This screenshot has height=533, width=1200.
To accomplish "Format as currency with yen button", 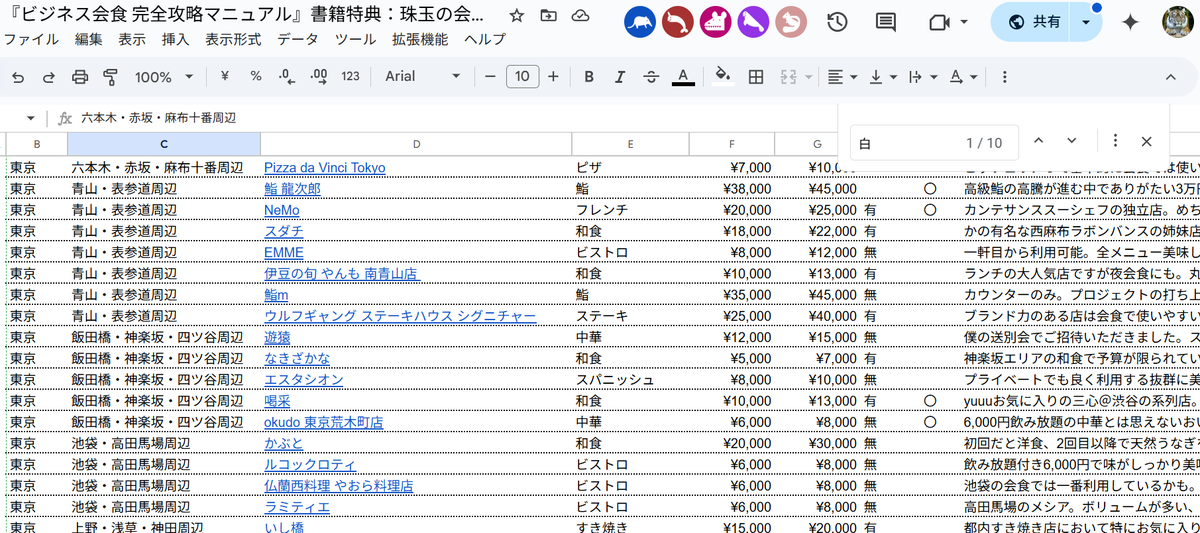I will [225, 77].
